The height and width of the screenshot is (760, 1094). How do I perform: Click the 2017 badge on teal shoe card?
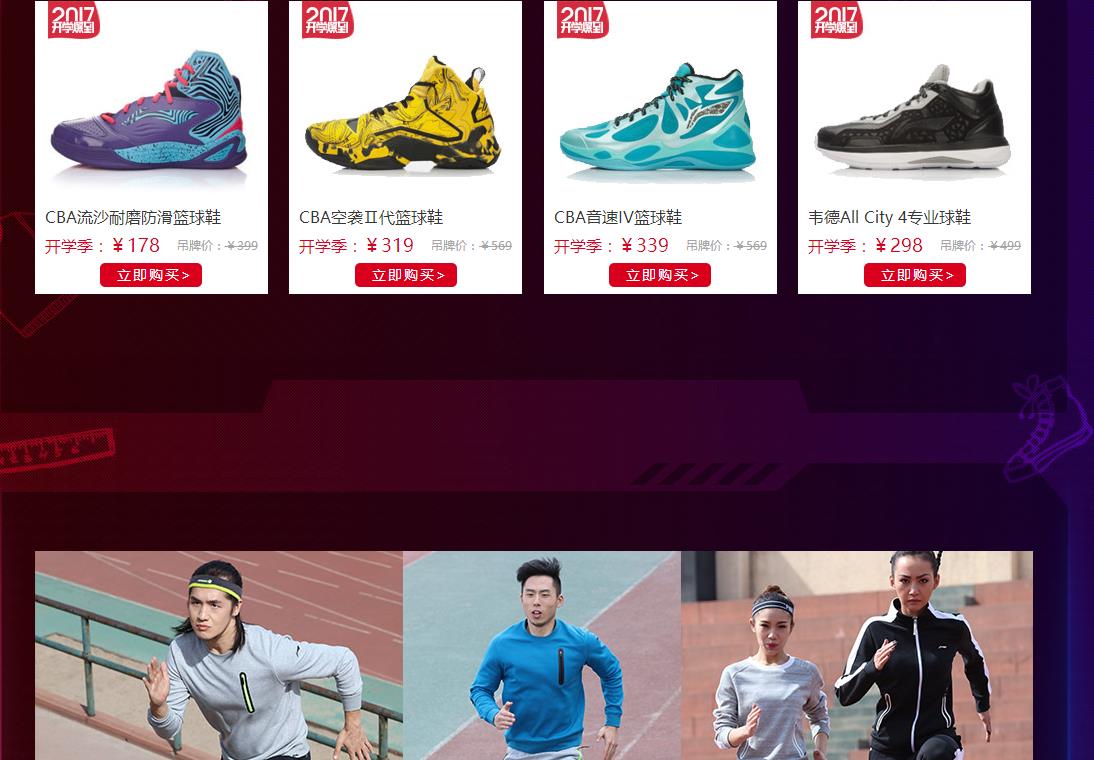coord(583,20)
